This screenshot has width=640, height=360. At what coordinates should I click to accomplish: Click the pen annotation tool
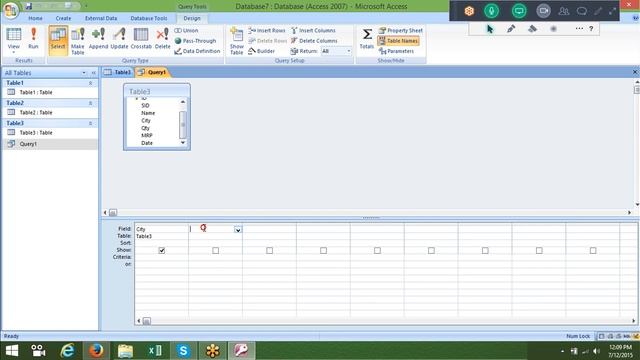tap(511, 29)
